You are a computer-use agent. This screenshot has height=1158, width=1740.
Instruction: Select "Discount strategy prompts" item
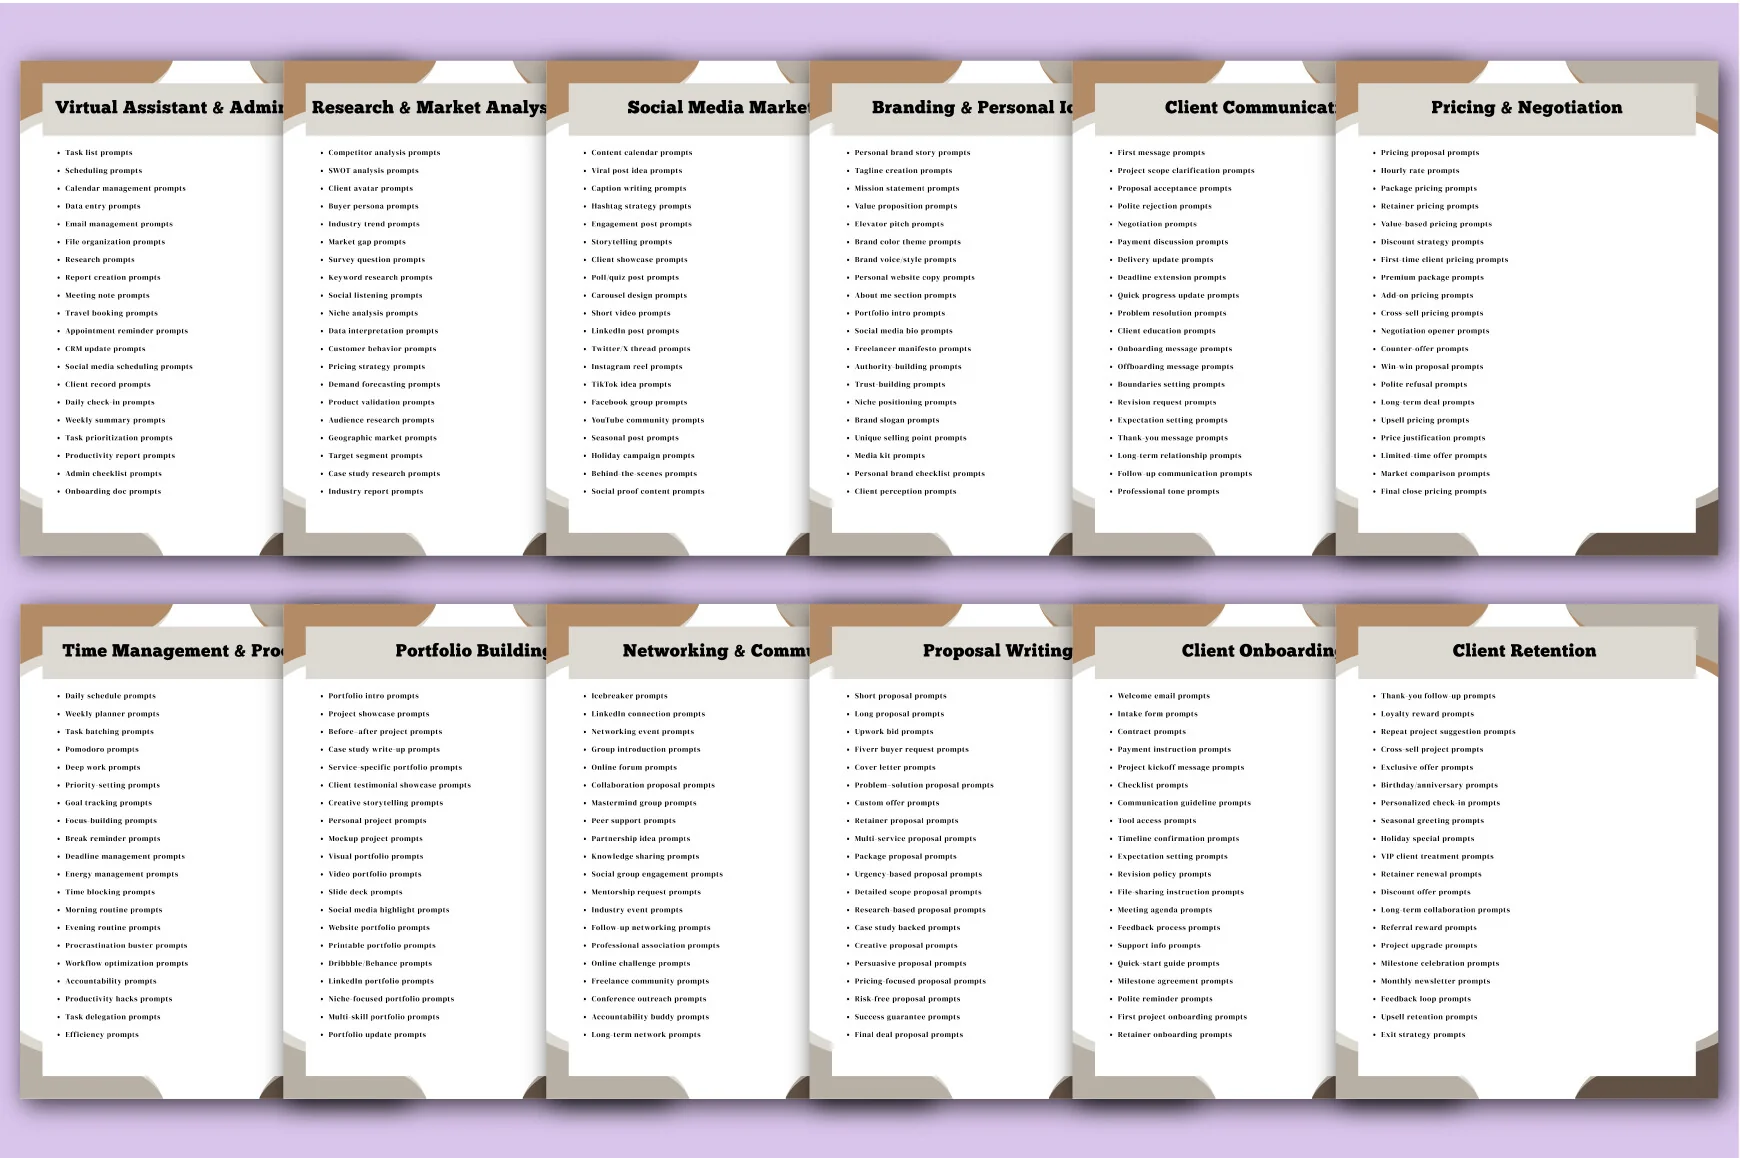tap(1432, 242)
